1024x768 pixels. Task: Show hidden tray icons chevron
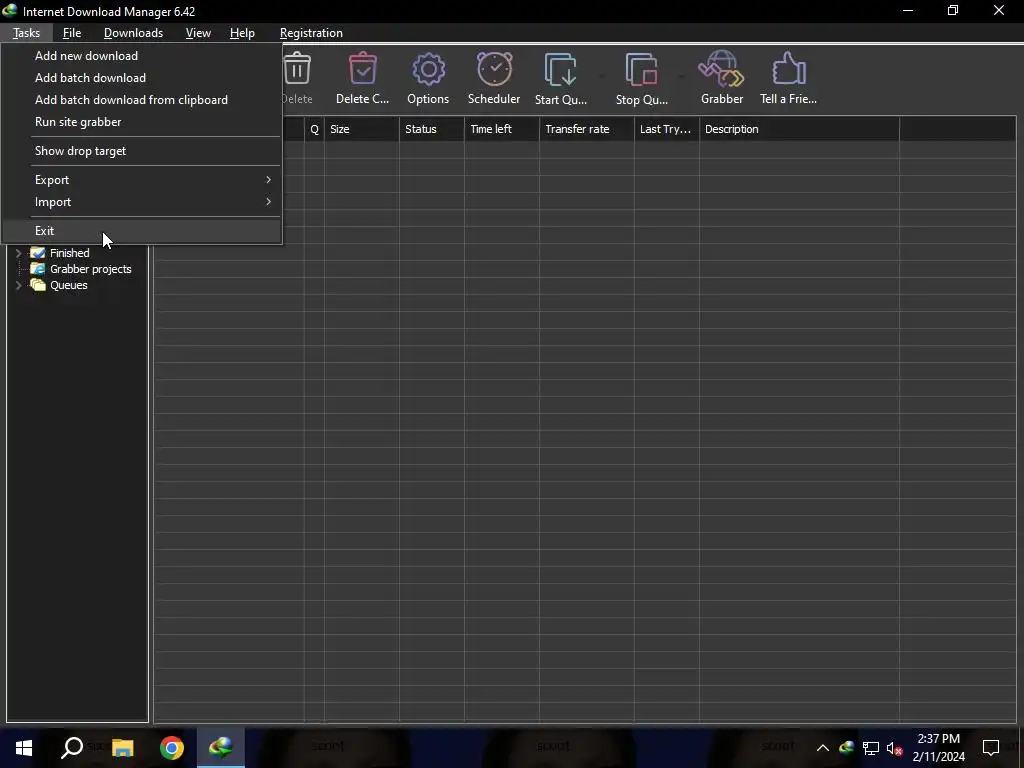coord(823,748)
